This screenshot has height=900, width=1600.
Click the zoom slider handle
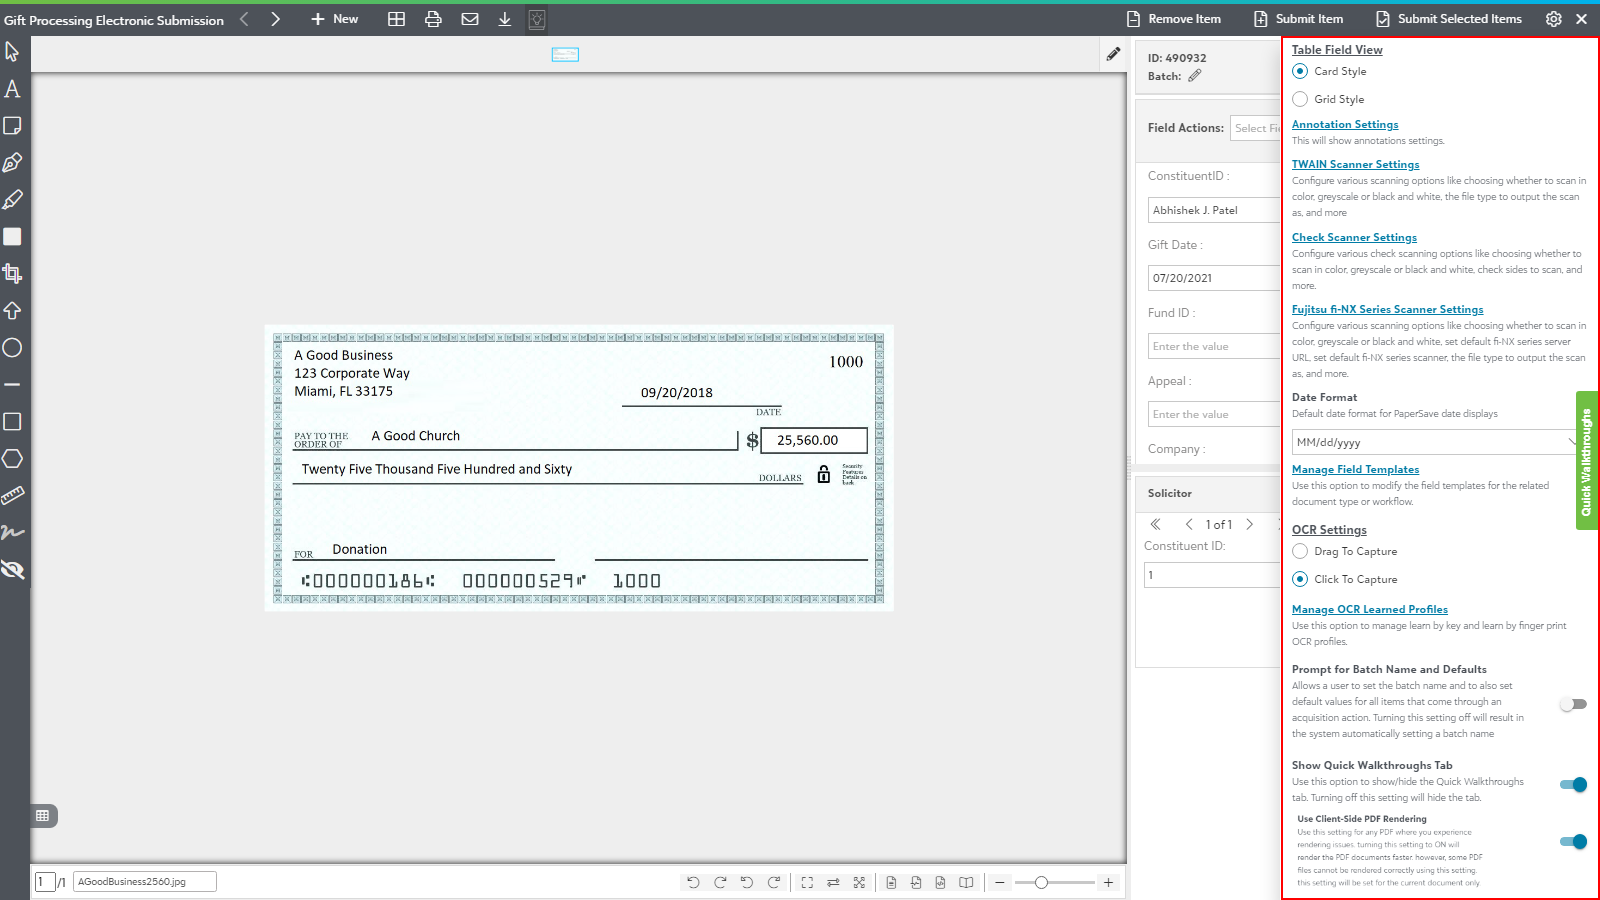1041,882
